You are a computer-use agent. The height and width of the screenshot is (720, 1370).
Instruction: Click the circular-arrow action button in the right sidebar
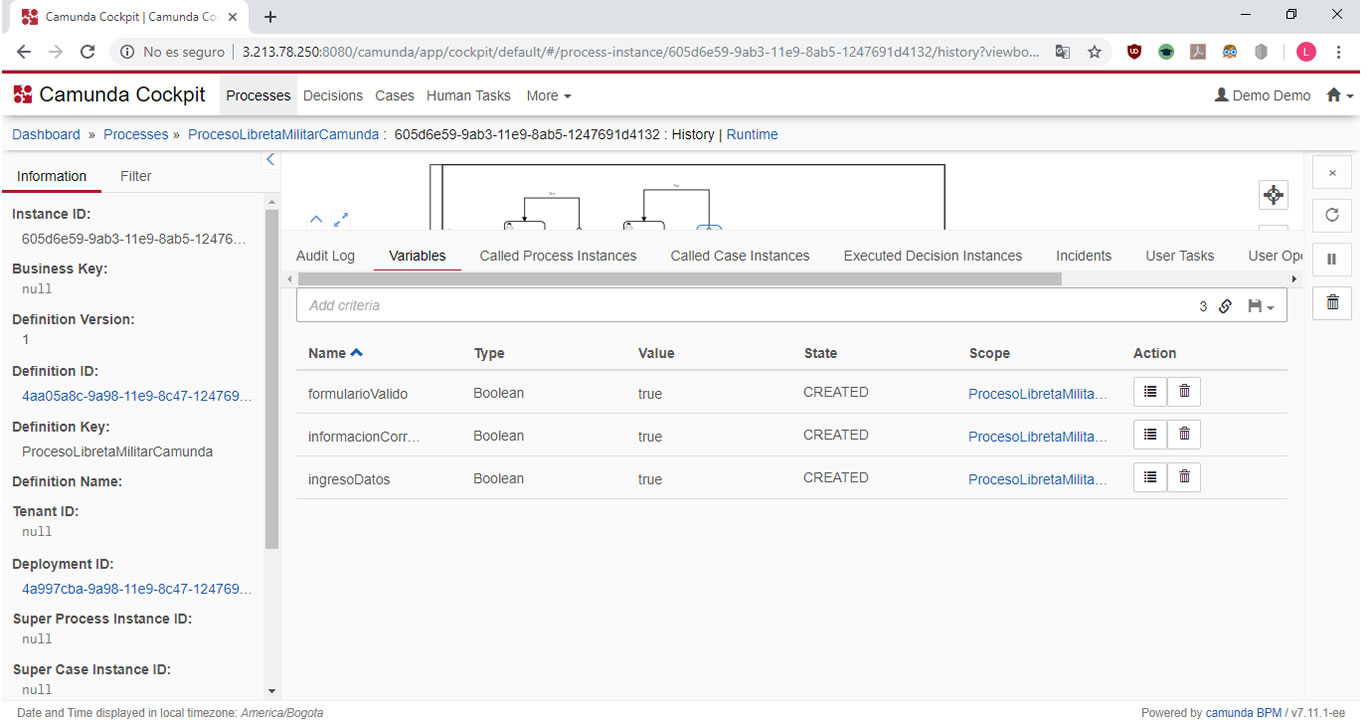tap(1332, 215)
